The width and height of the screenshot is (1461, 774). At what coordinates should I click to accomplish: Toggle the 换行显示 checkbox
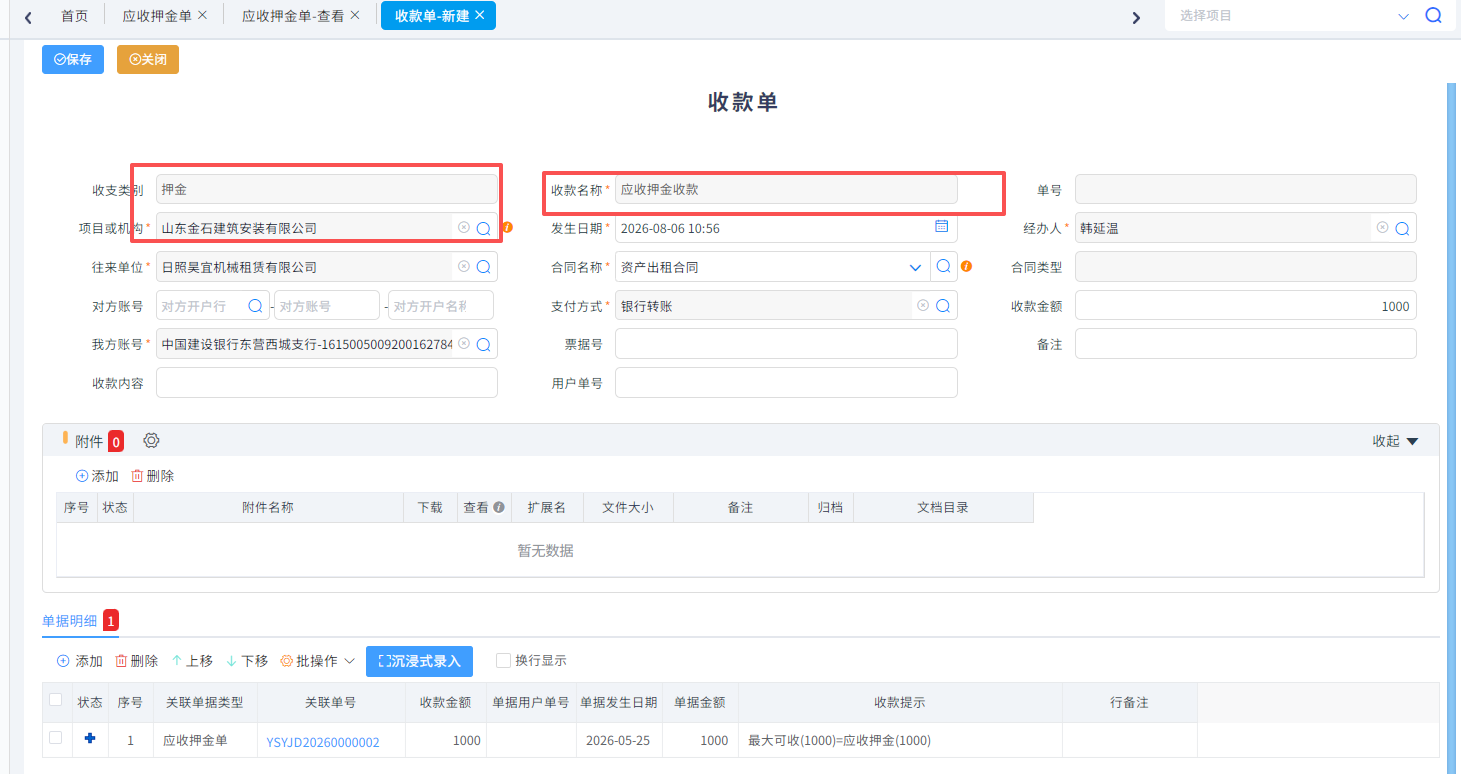(503, 660)
